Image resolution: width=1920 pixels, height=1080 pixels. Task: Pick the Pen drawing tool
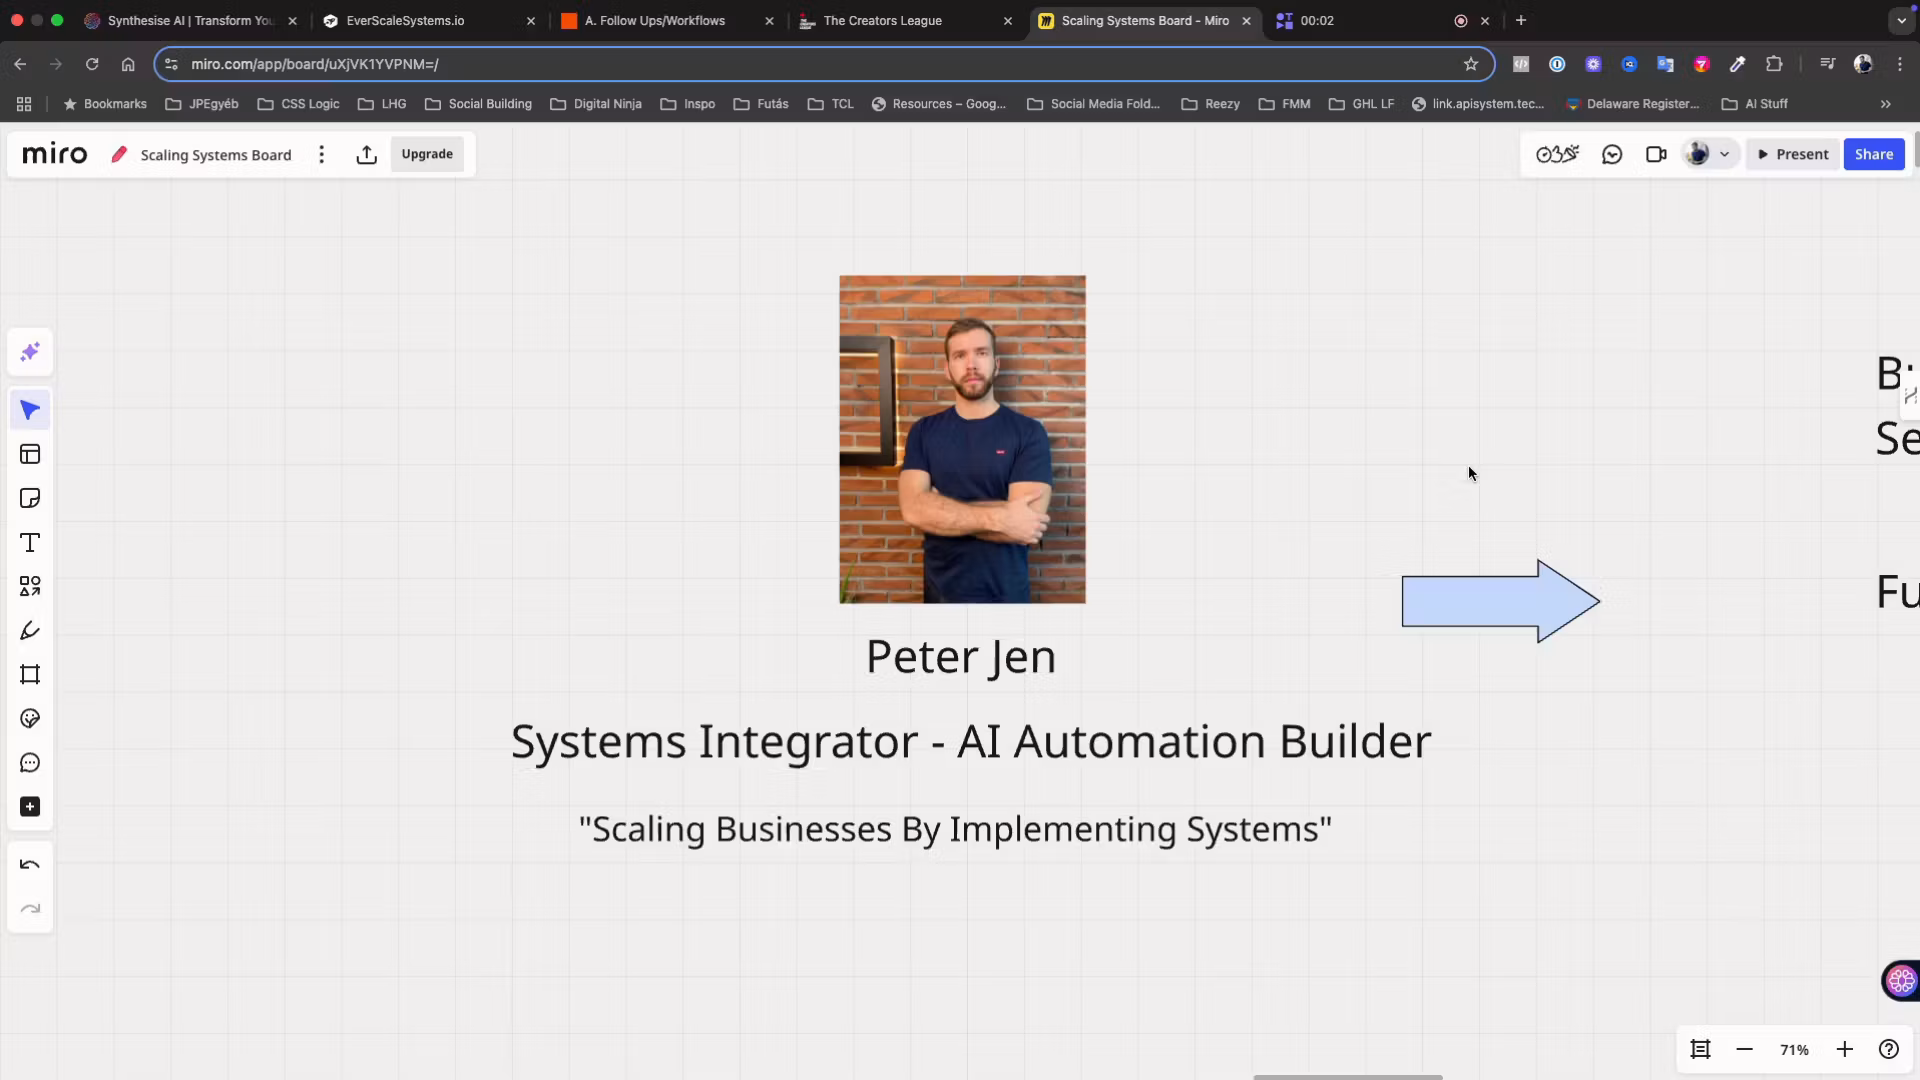(x=30, y=630)
